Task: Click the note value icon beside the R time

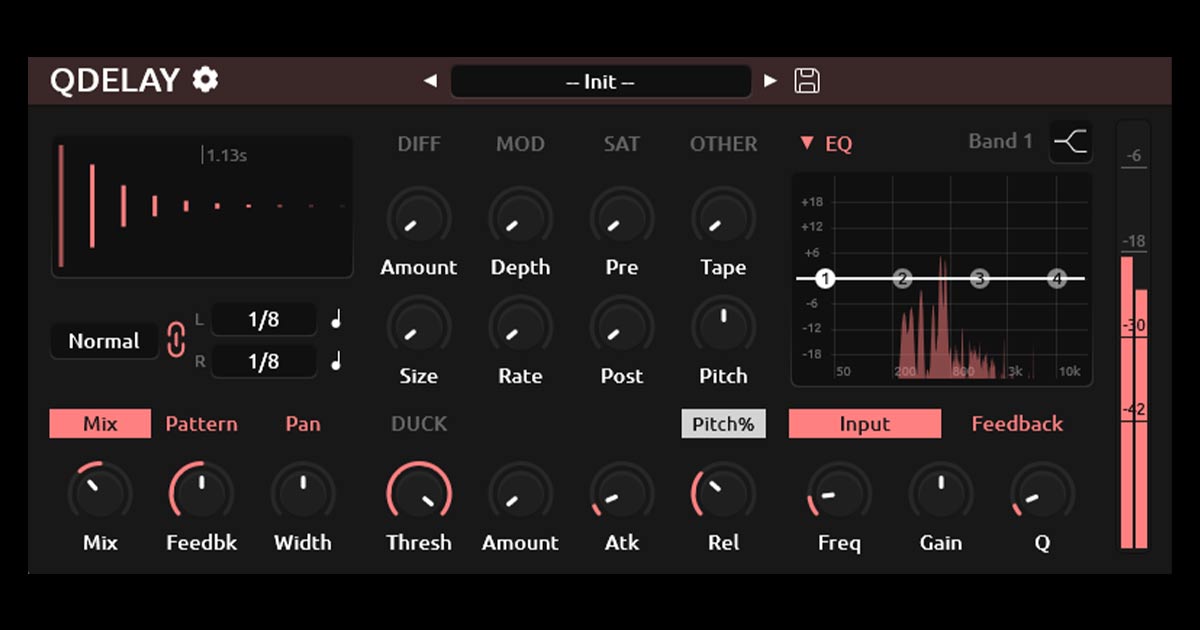Action: click(x=337, y=361)
